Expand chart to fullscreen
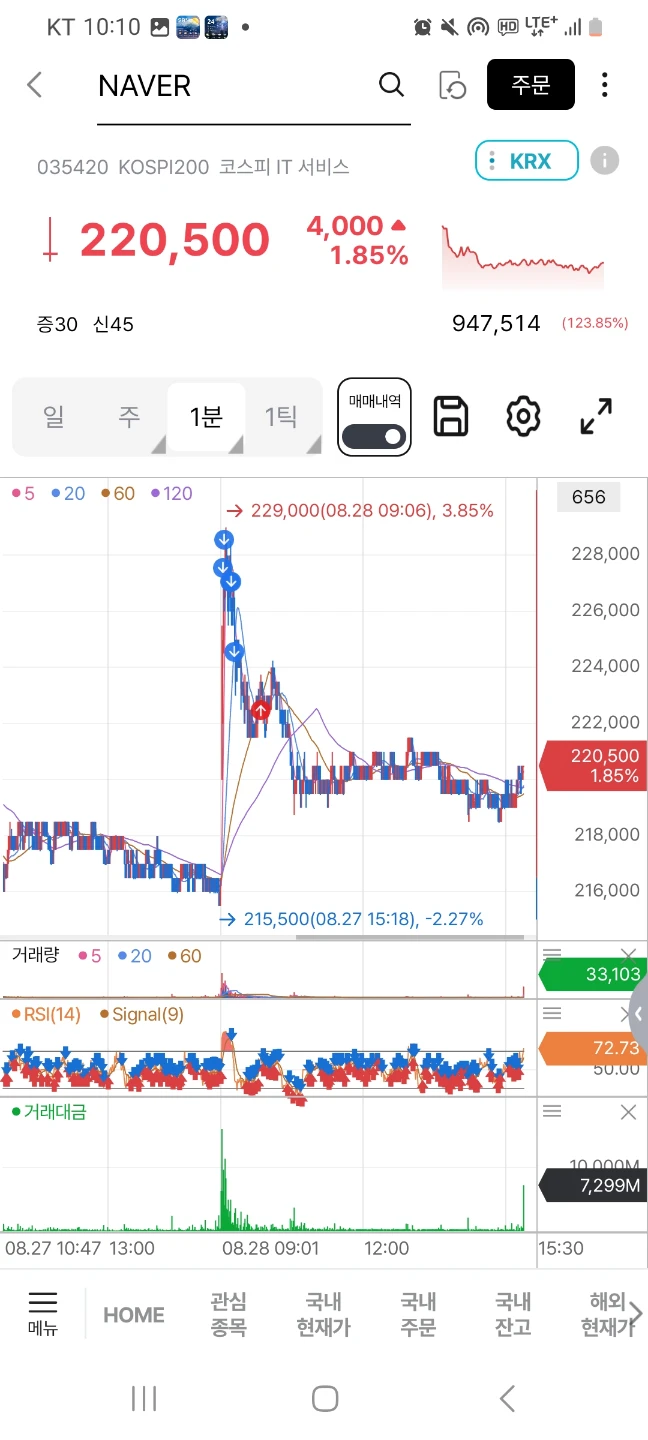The height and width of the screenshot is (1440, 648). [597, 416]
